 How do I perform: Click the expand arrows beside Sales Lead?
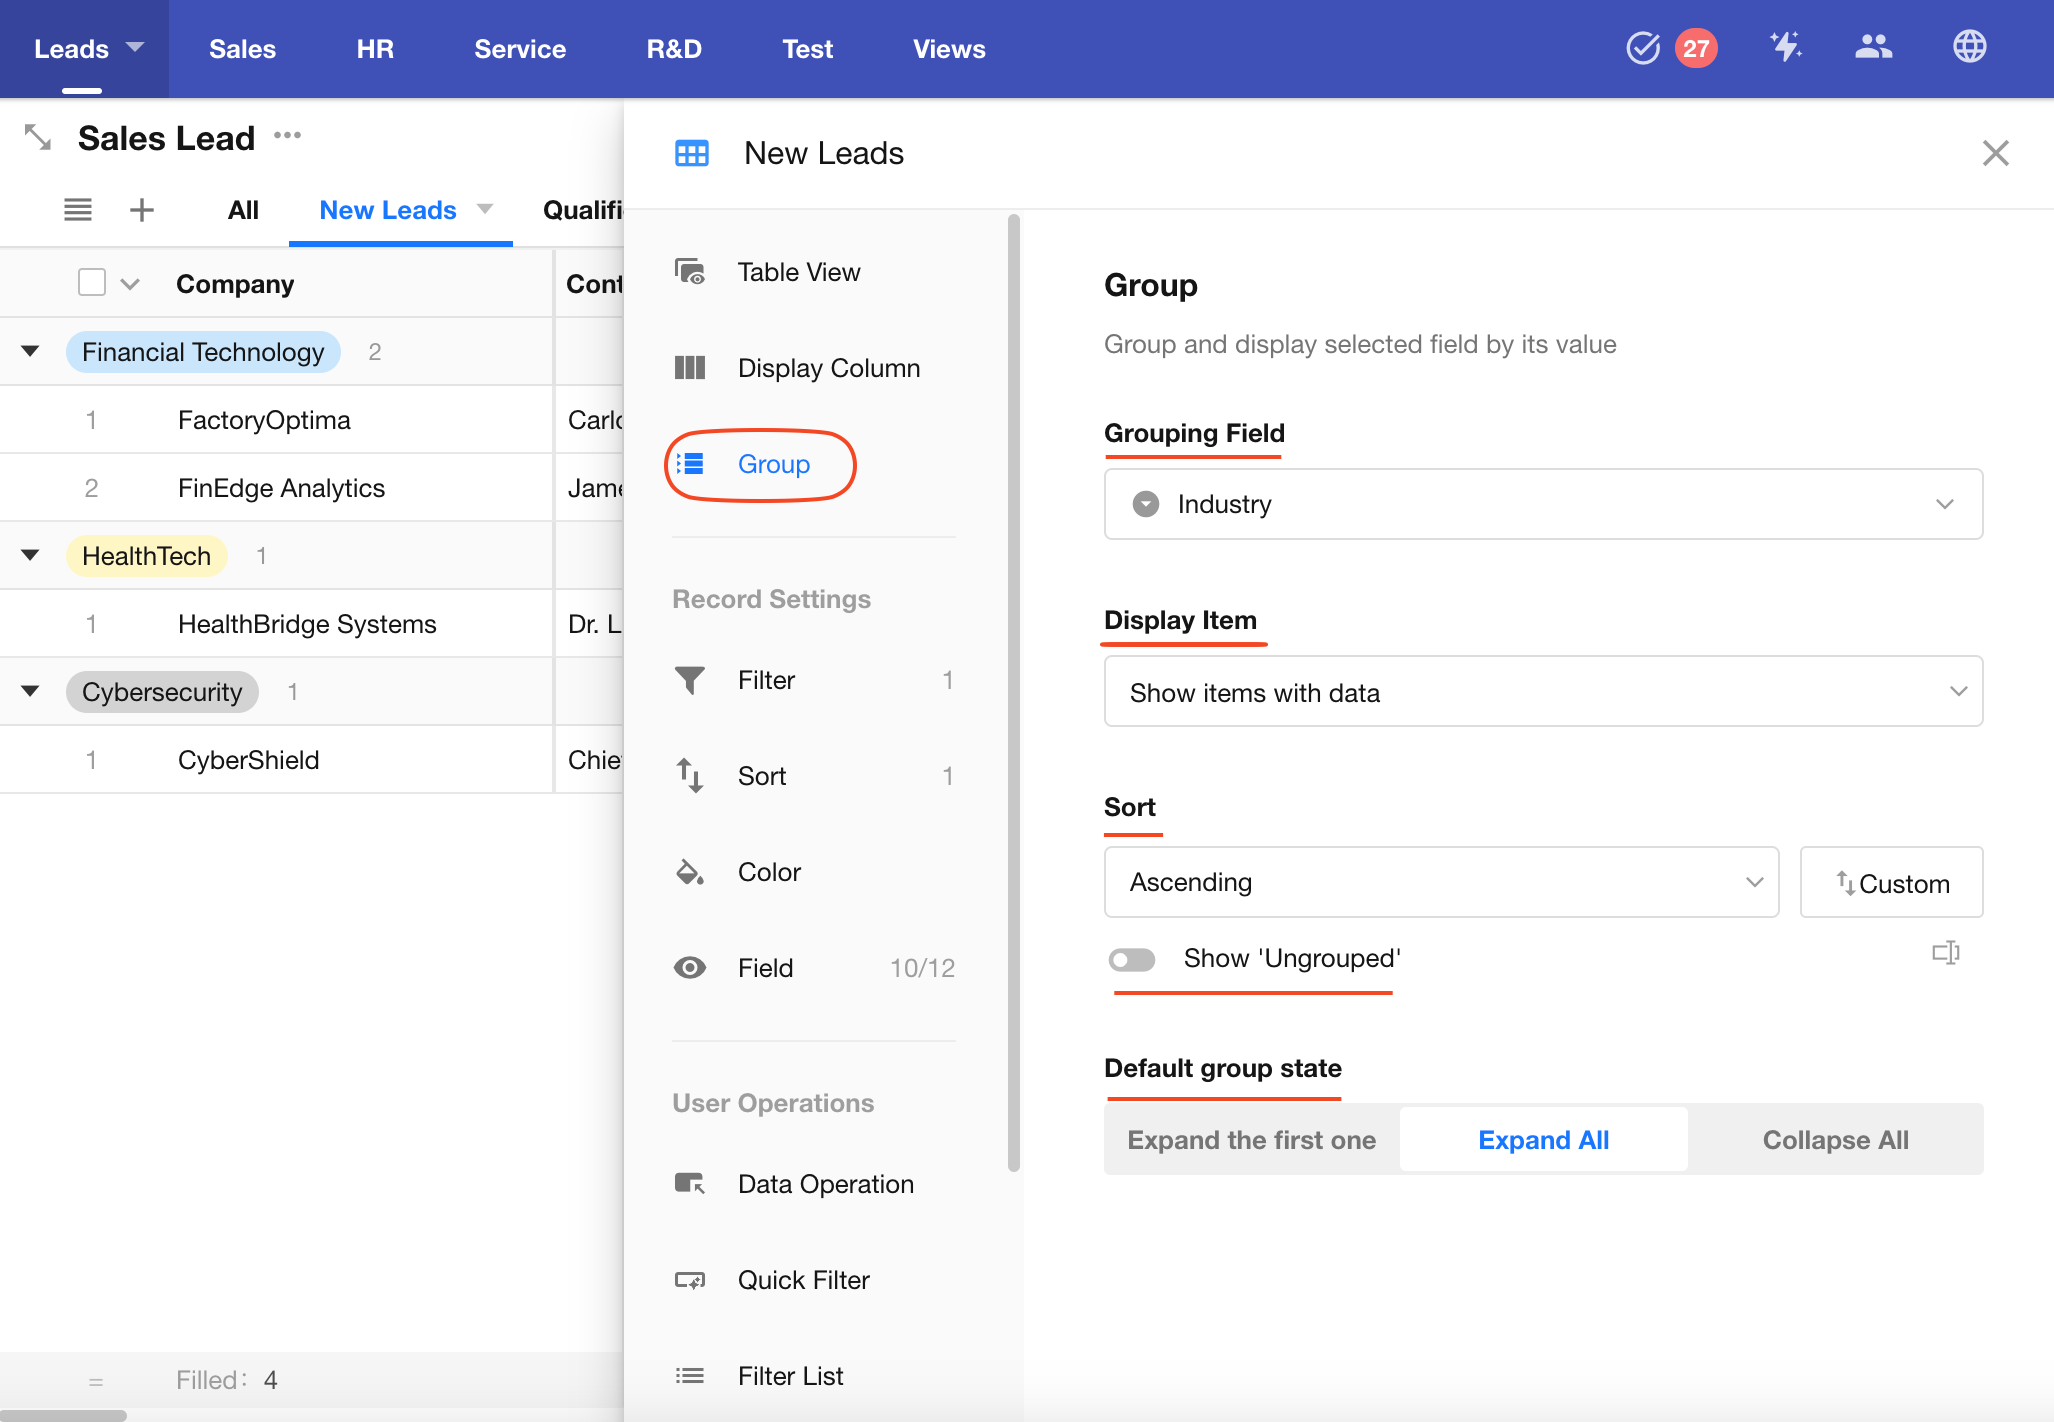(38, 137)
